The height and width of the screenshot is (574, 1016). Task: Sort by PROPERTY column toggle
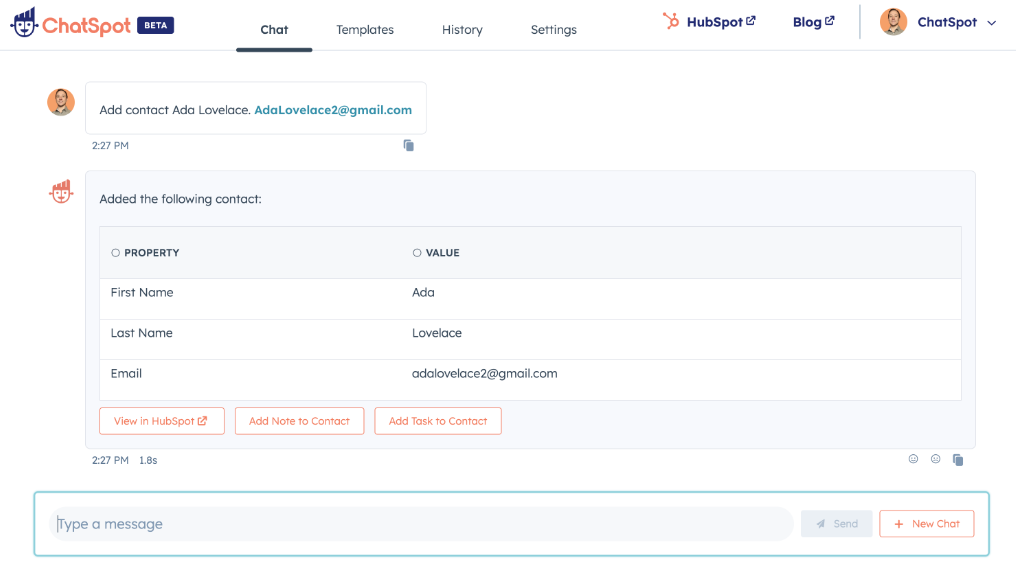pos(115,253)
